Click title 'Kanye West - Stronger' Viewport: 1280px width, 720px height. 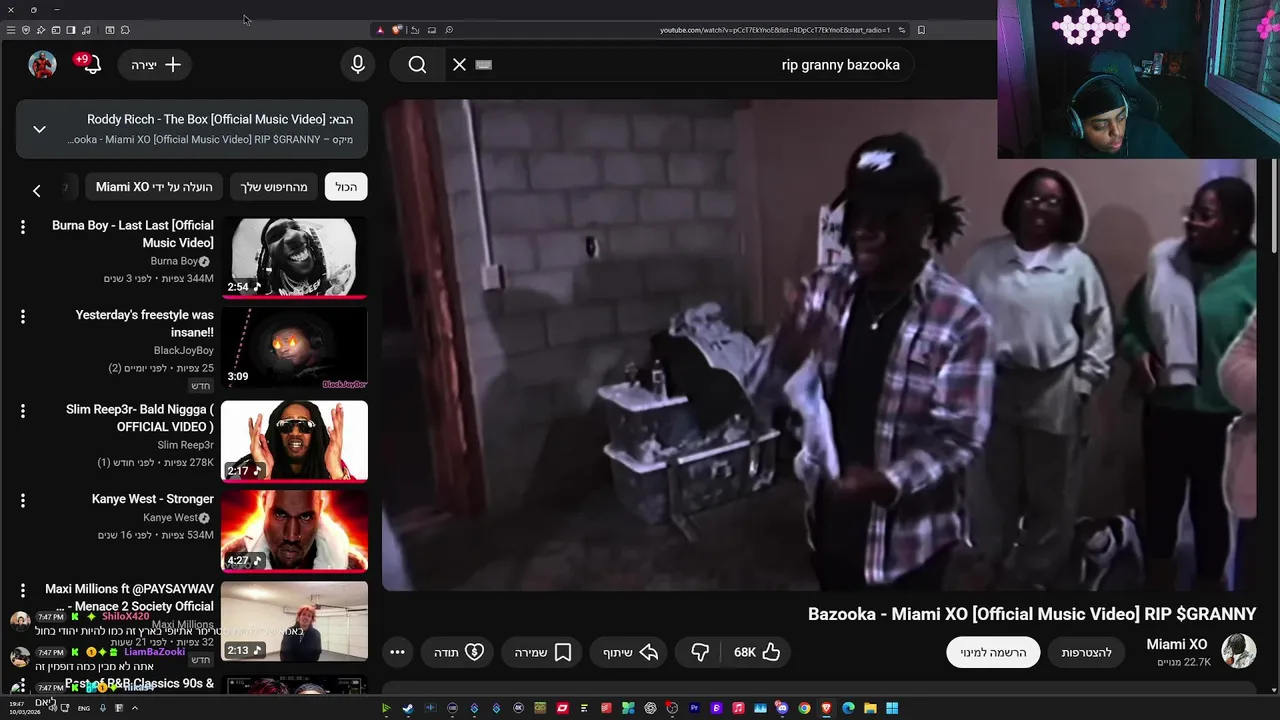(153, 499)
